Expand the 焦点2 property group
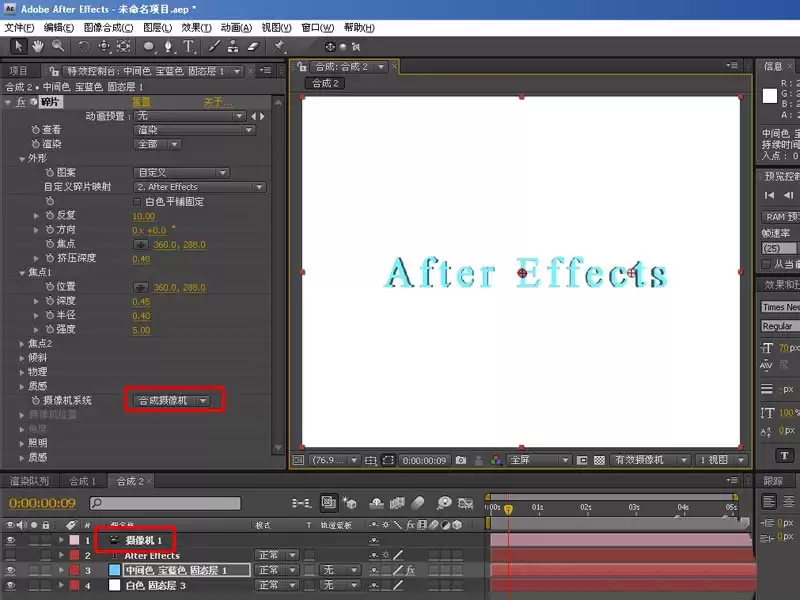The image size is (800, 600). click(22, 344)
